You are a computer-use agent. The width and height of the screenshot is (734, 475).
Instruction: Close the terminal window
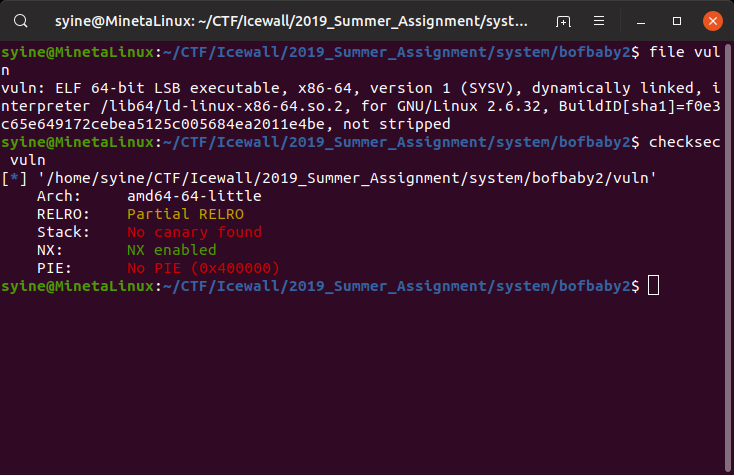click(713, 21)
